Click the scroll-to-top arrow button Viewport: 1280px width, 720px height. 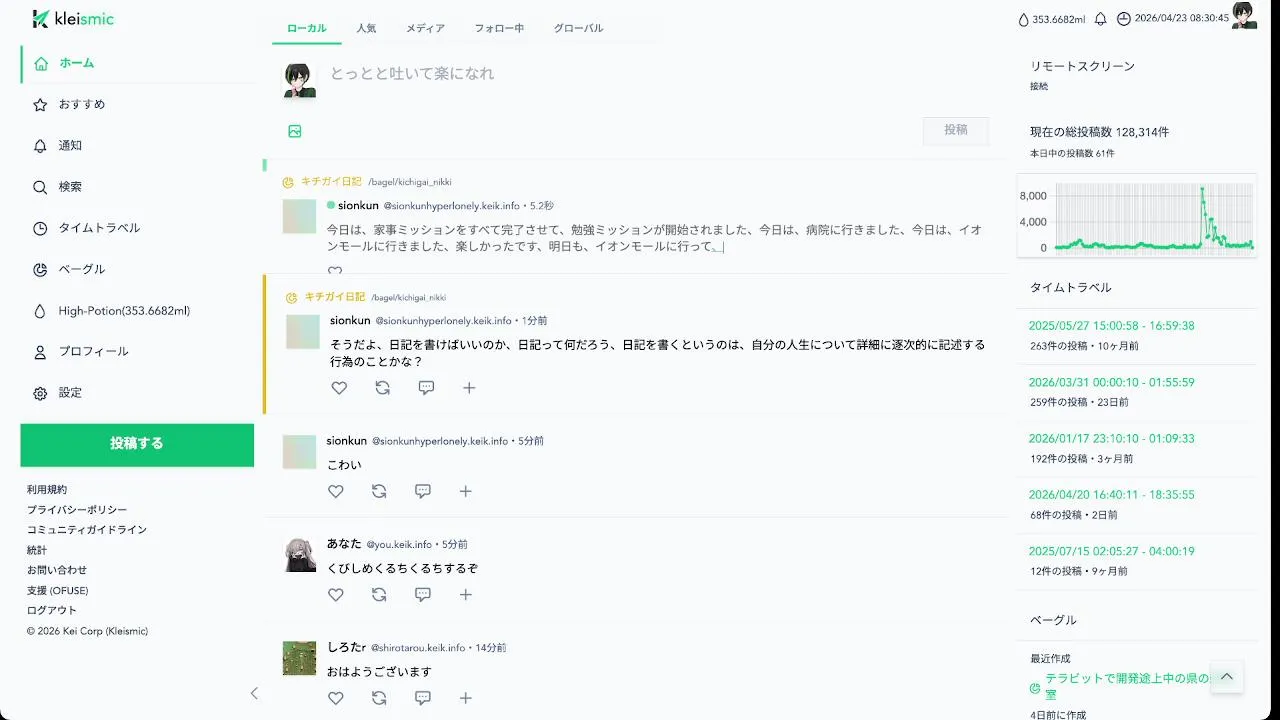pos(1226,677)
